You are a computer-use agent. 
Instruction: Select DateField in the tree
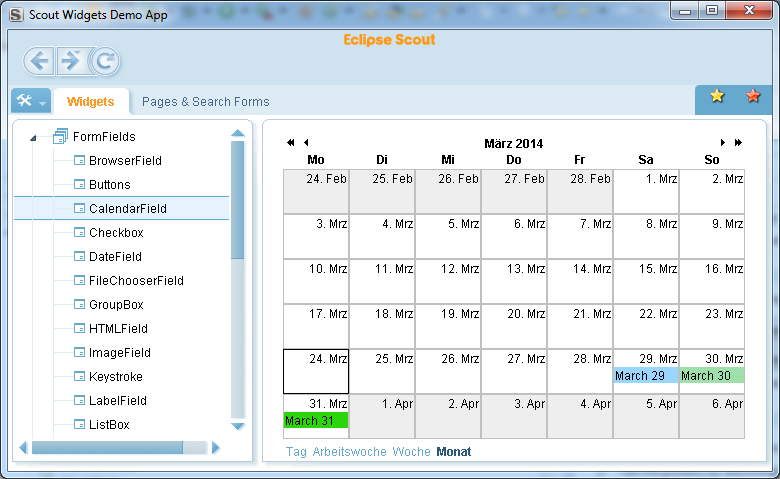pyautogui.click(x=115, y=257)
